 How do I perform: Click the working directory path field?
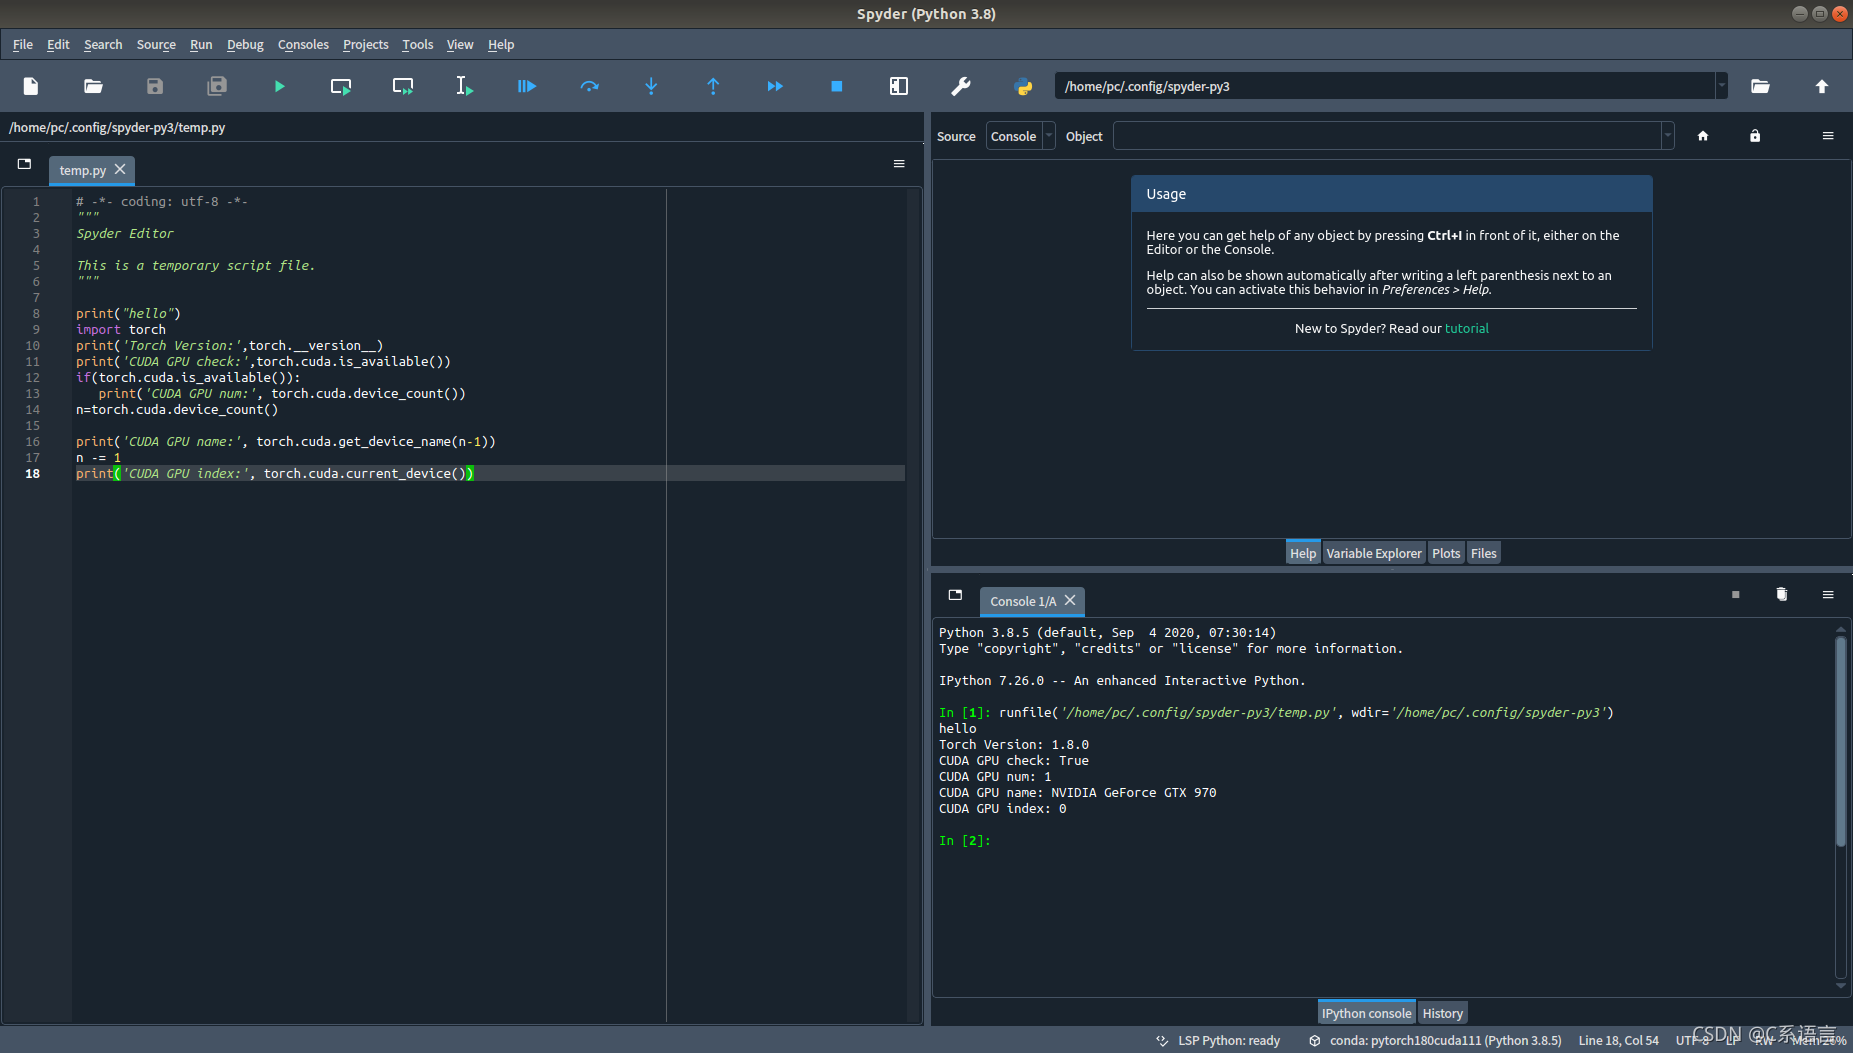[x=1385, y=86]
